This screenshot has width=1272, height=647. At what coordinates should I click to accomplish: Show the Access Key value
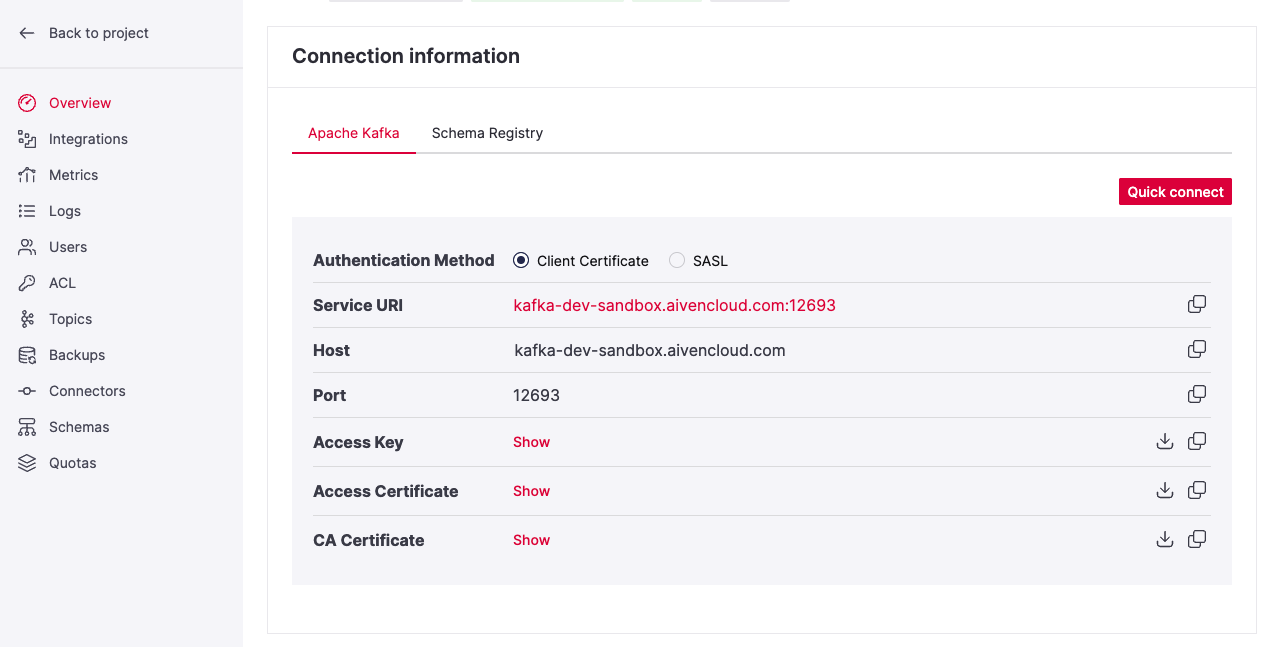coord(531,441)
